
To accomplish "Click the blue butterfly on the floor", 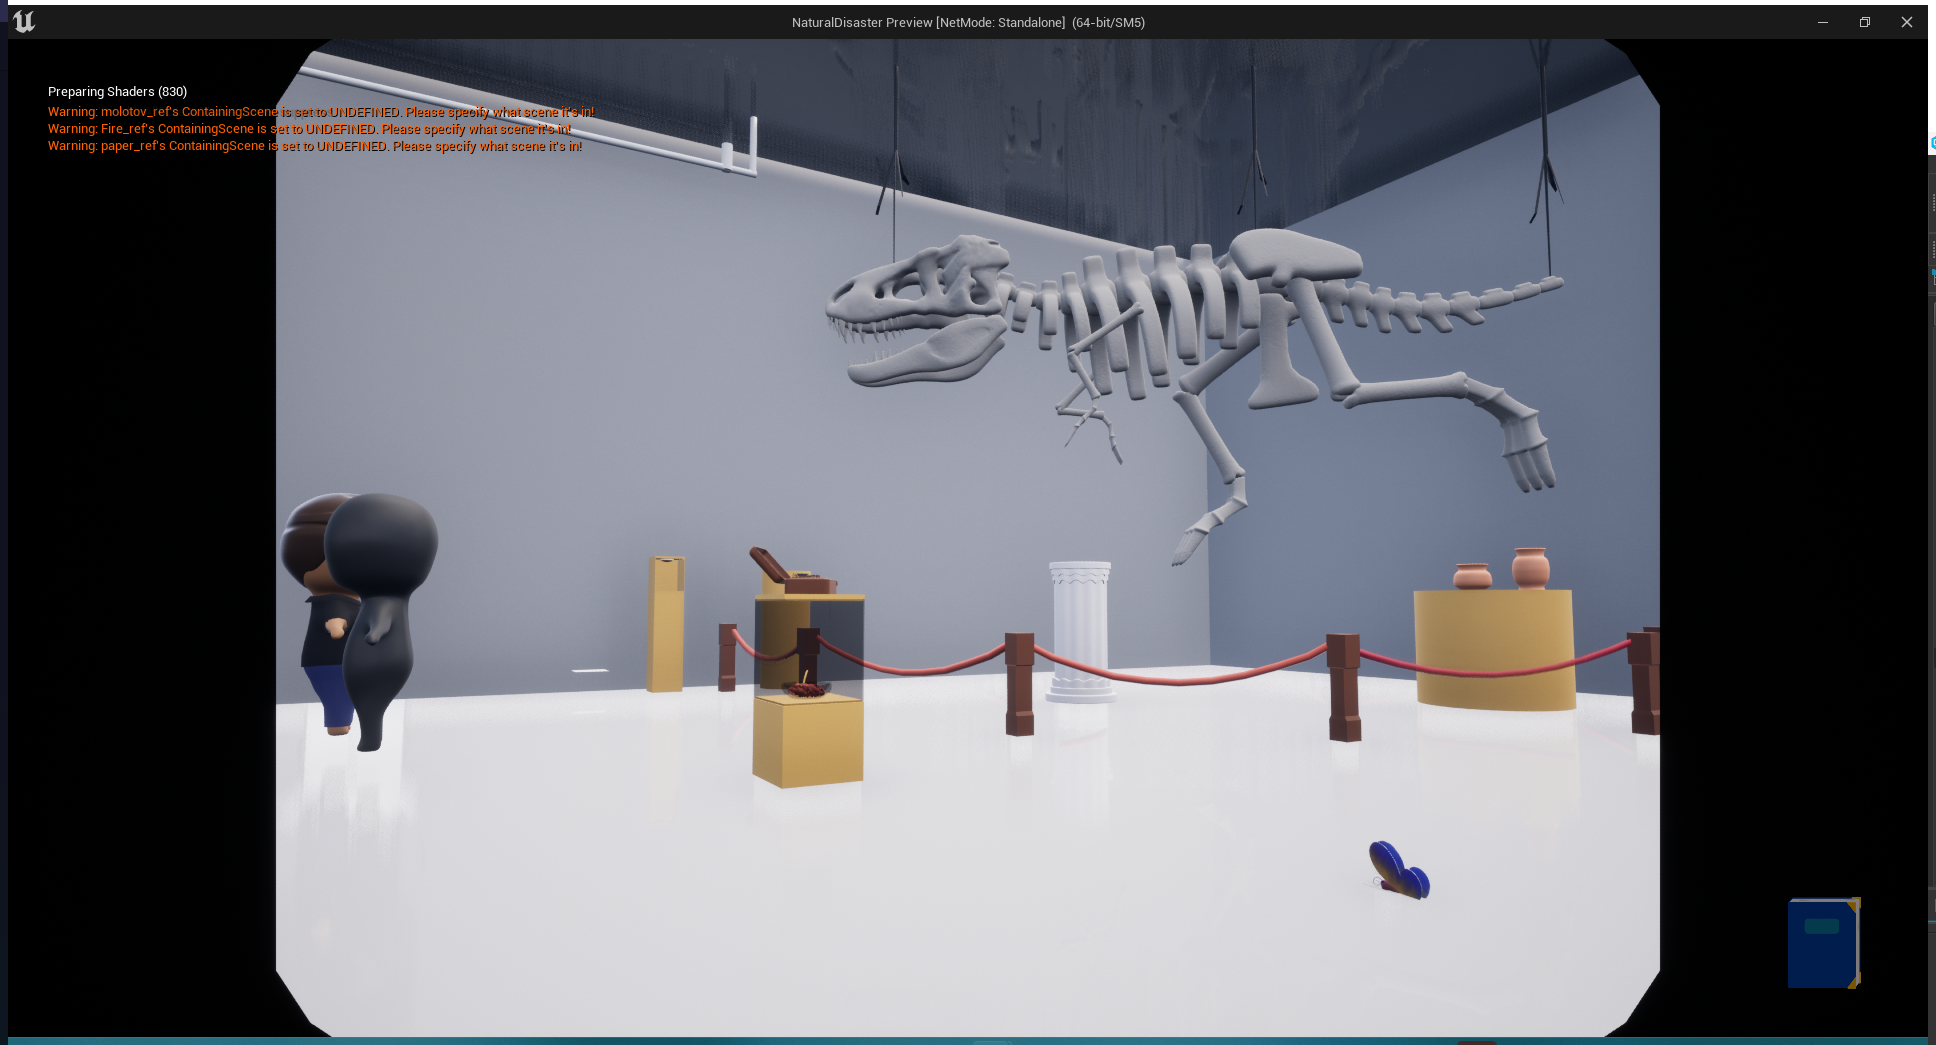I will pos(1399,870).
